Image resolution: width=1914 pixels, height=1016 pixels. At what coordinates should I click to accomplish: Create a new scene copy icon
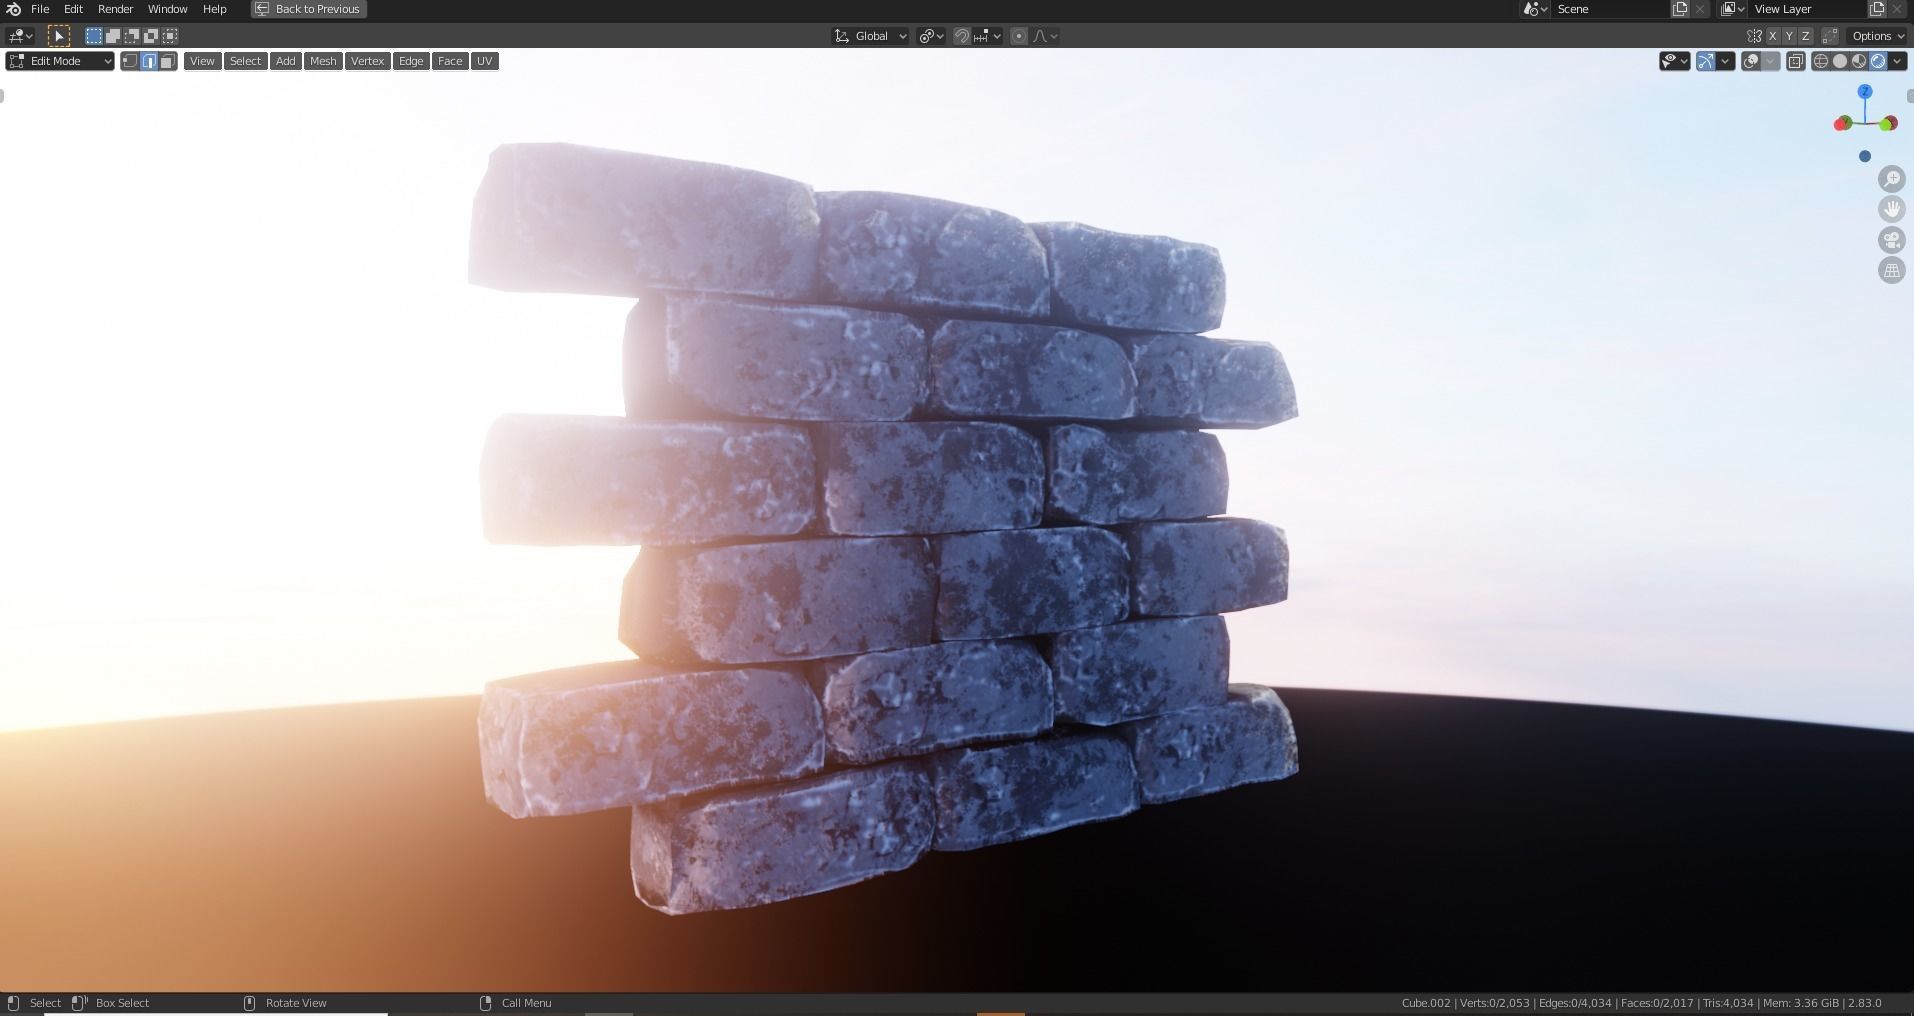click(1680, 9)
